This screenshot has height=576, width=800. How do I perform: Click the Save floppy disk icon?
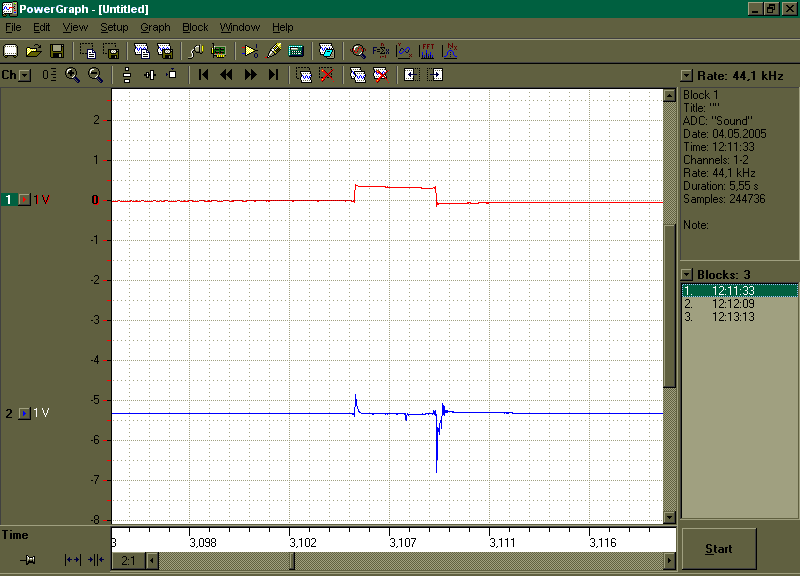57,51
